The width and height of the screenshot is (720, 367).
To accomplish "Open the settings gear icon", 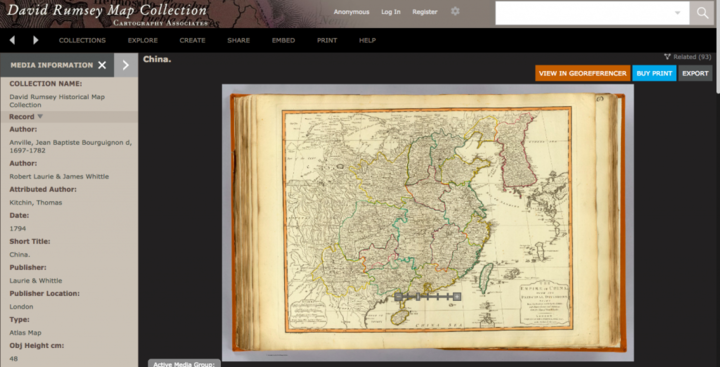I will coord(455,11).
